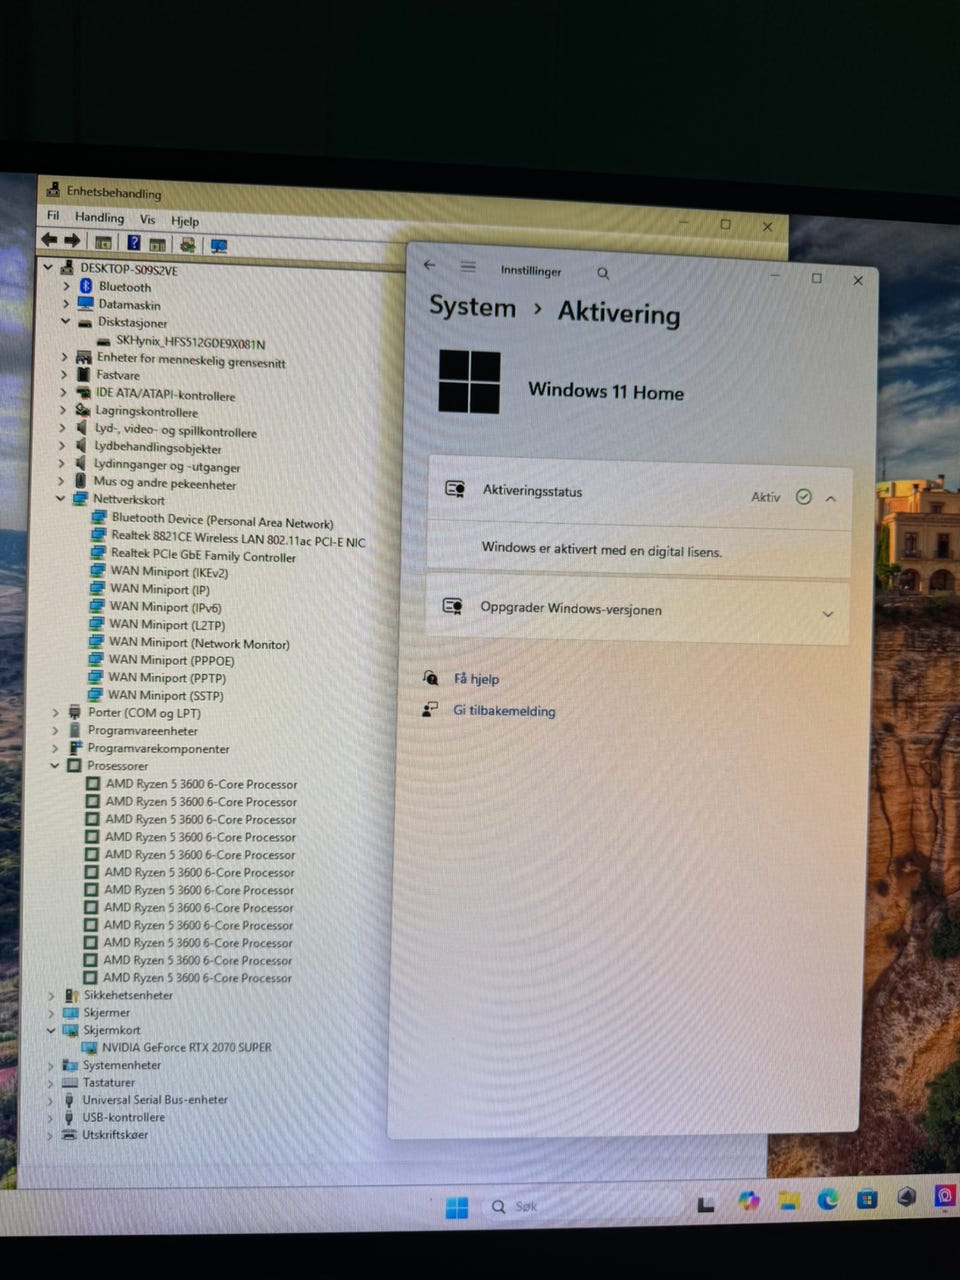Select IDE ATA/ATAPI-kontrollere category
This screenshot has width=960, height=1280.
(166, 394)
